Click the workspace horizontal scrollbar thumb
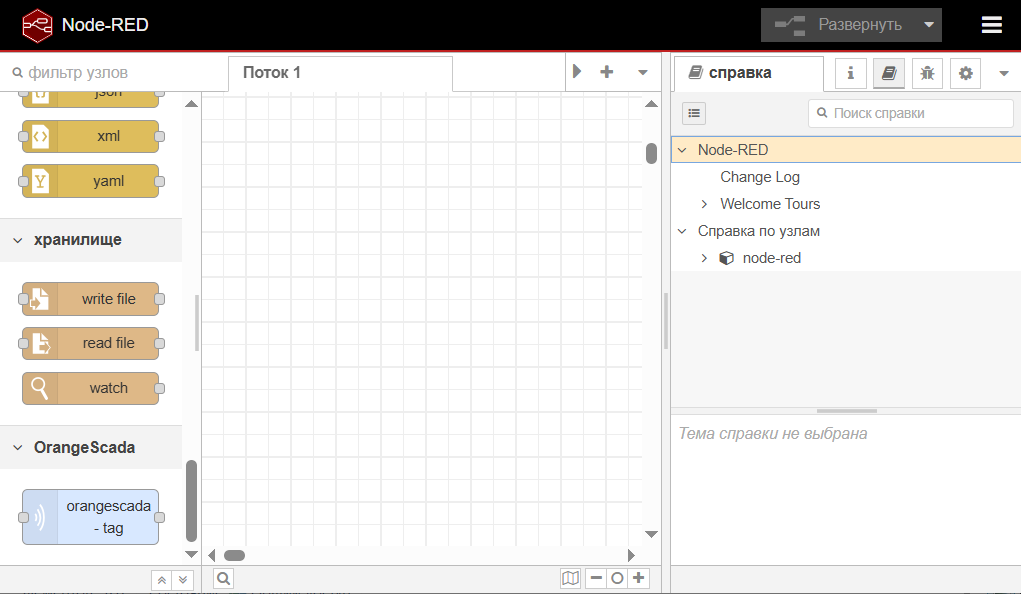Image resolution: width=1021 pixels, height=594 pixels. tap(234, 556)
